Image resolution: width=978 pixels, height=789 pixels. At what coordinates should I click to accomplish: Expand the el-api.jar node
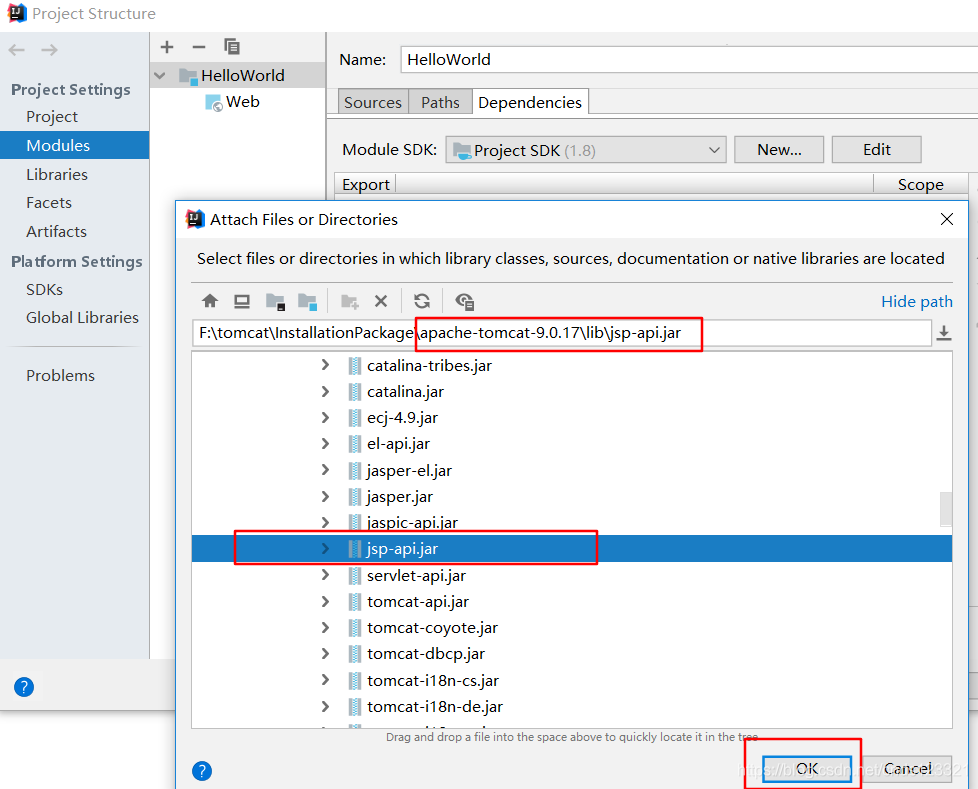[325, 443]
